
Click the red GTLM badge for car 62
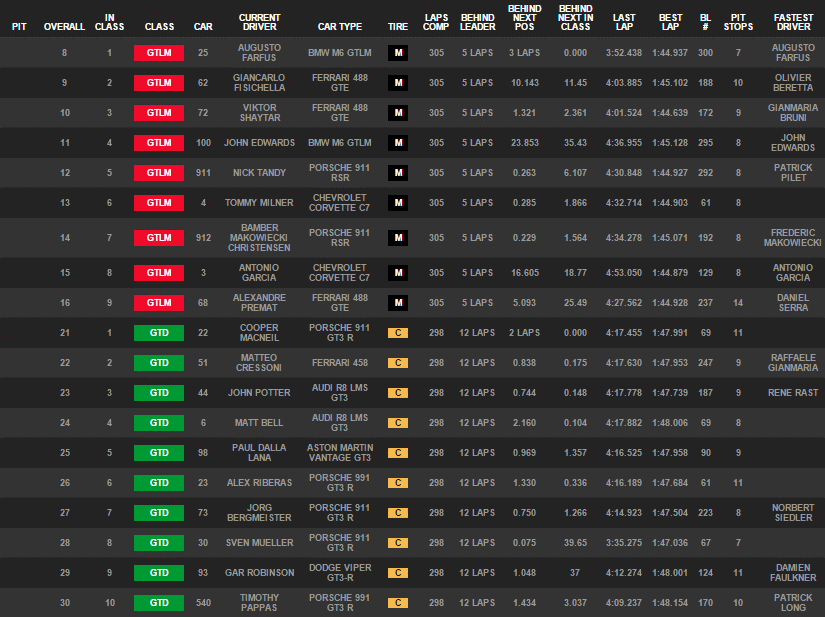tap(158, 83)
